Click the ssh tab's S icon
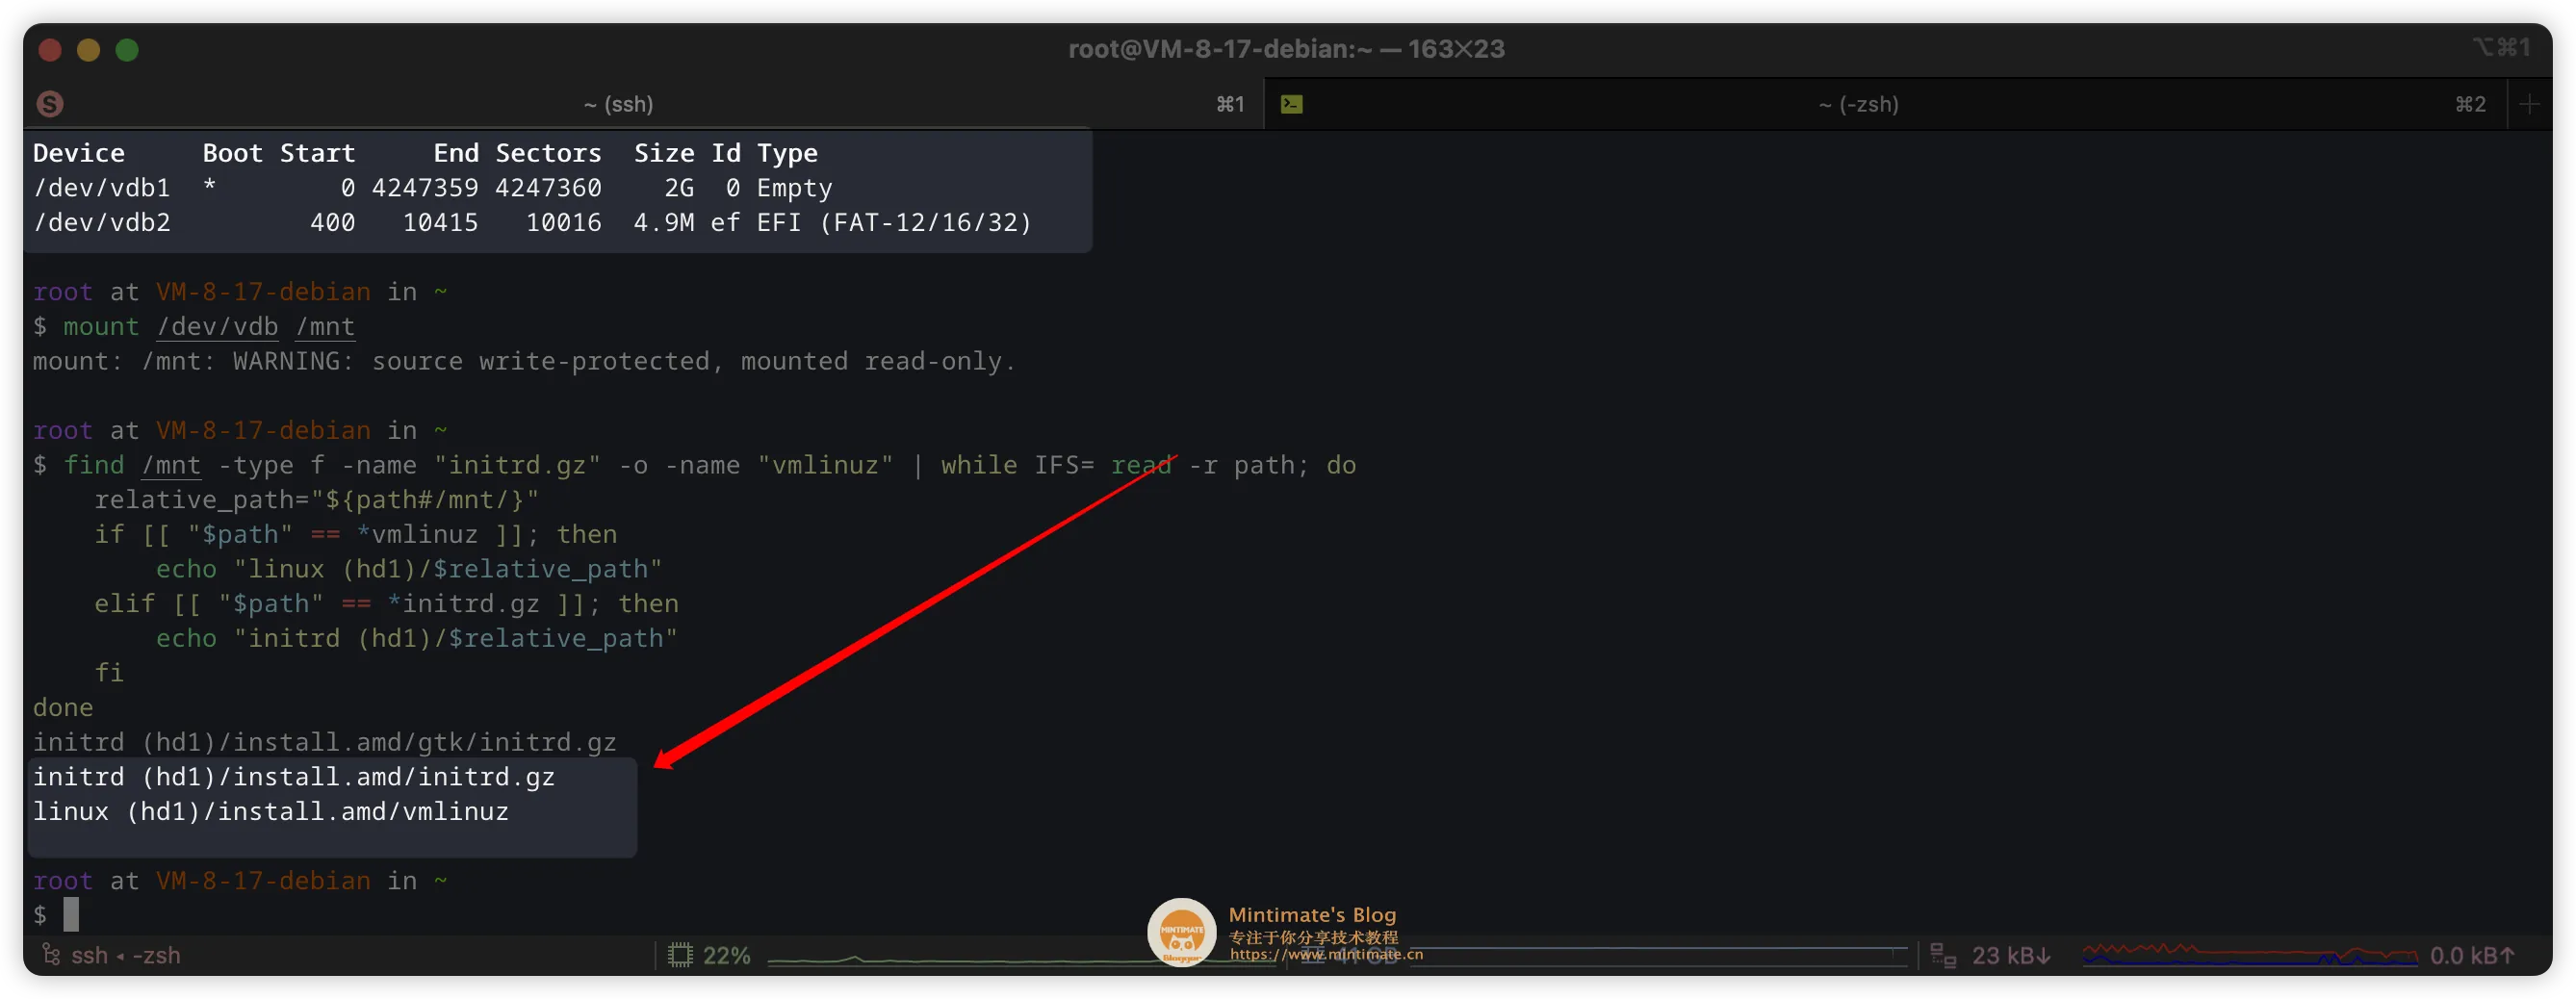2576x999 pixels. tap(50, 104)
